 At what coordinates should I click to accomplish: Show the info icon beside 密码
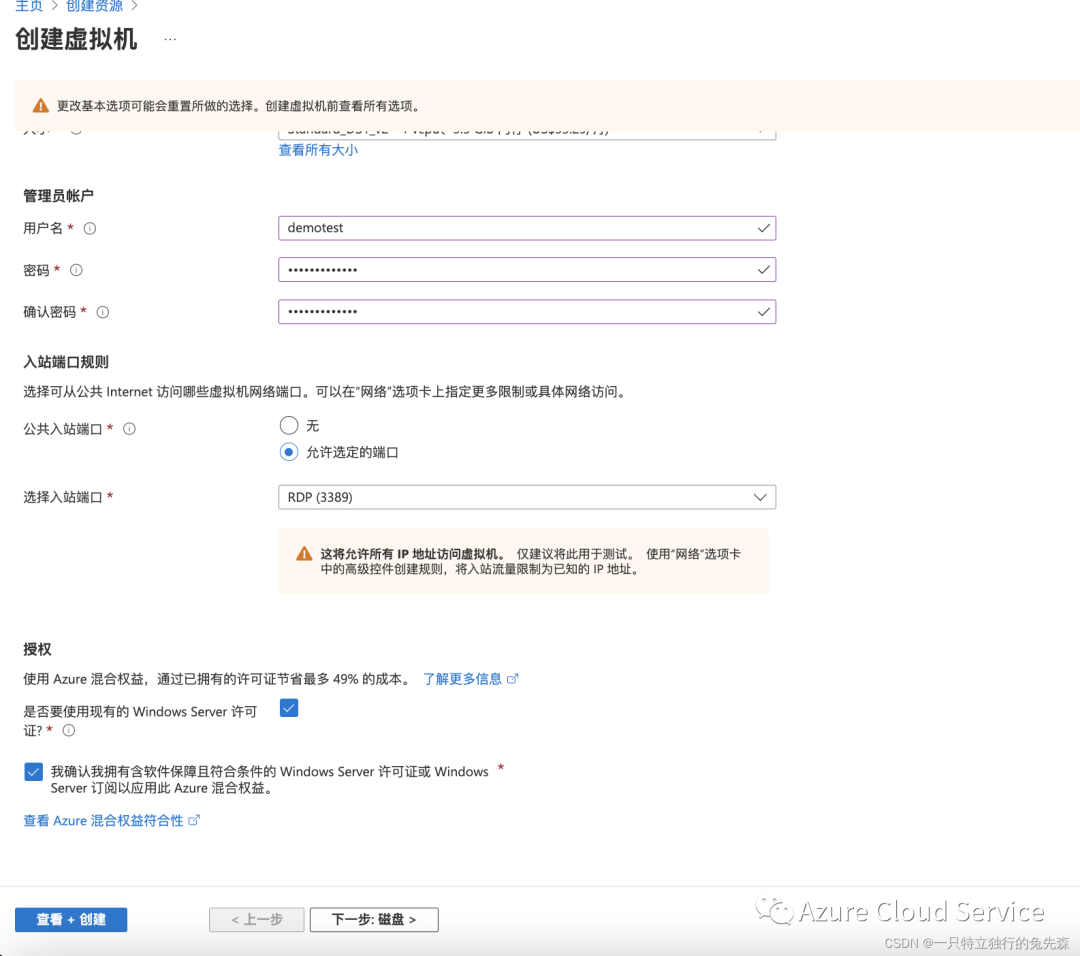76,270
